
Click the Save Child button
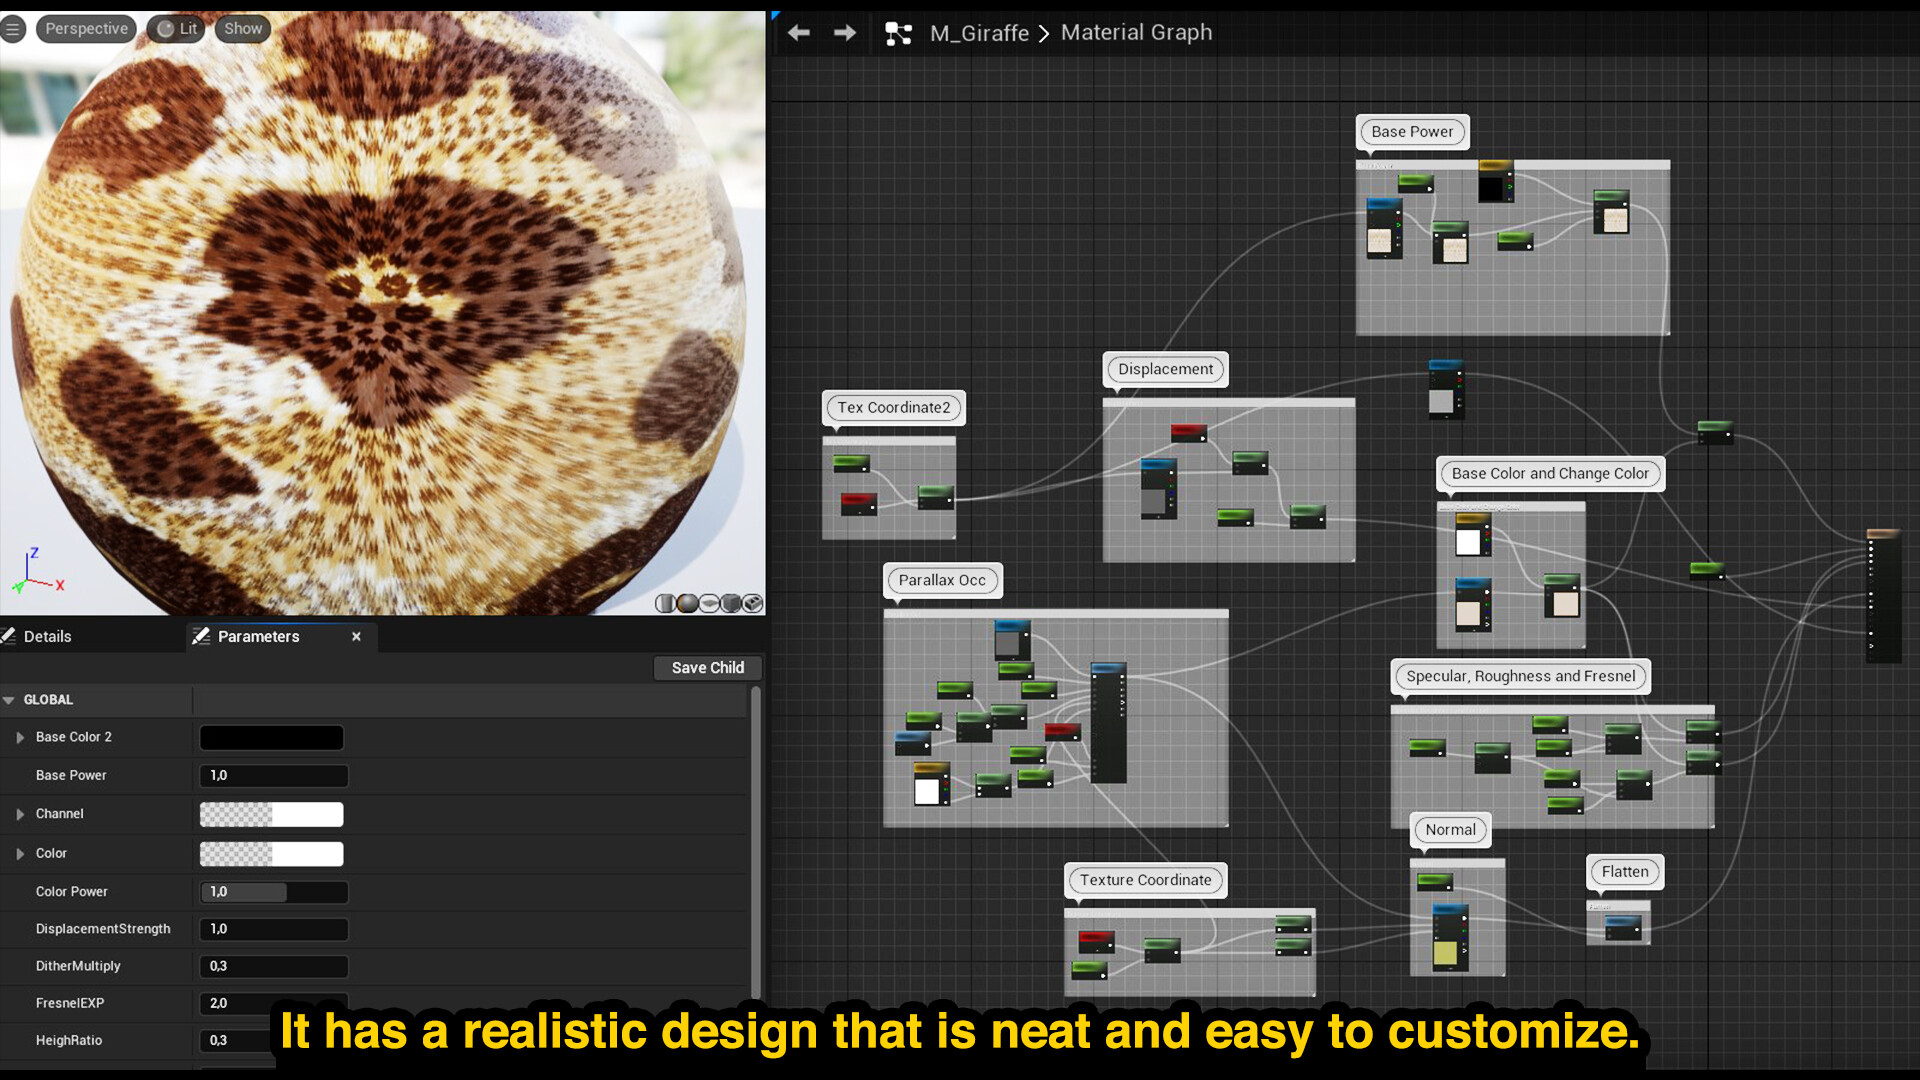(x=707, y=667)
